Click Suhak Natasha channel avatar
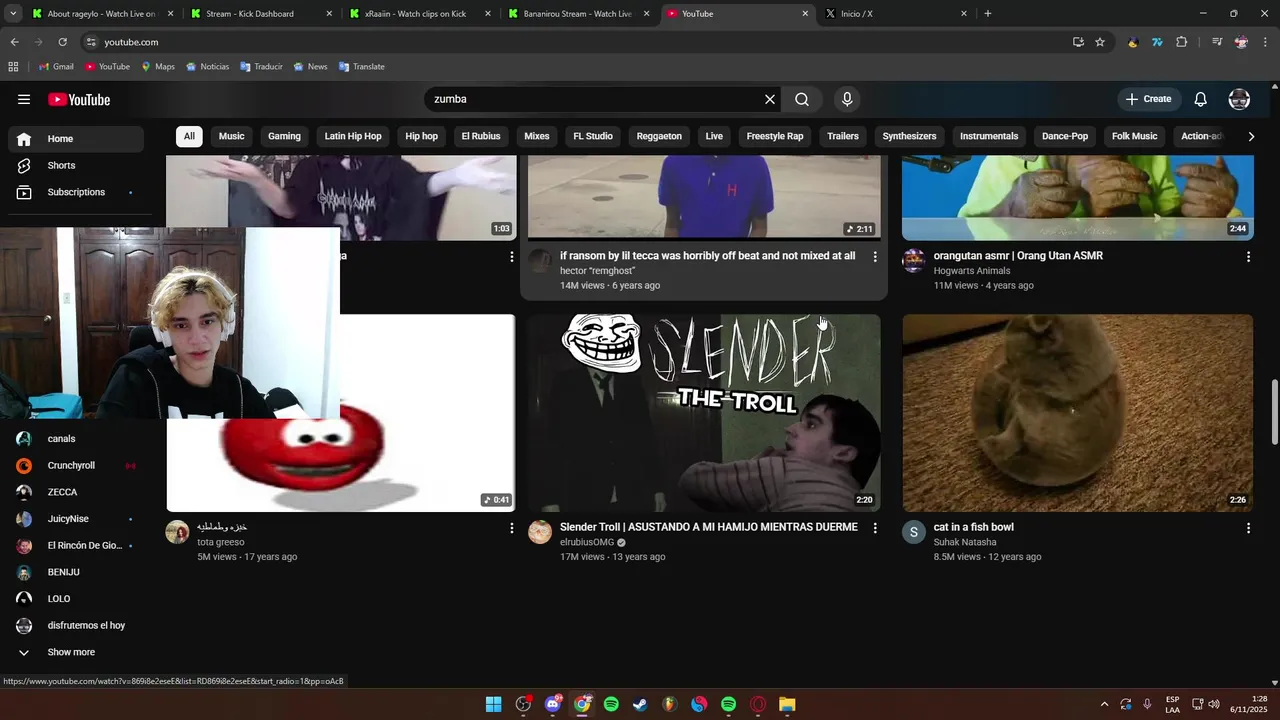The width and height of the screenshot is (1280, 720). pos(914,532)
